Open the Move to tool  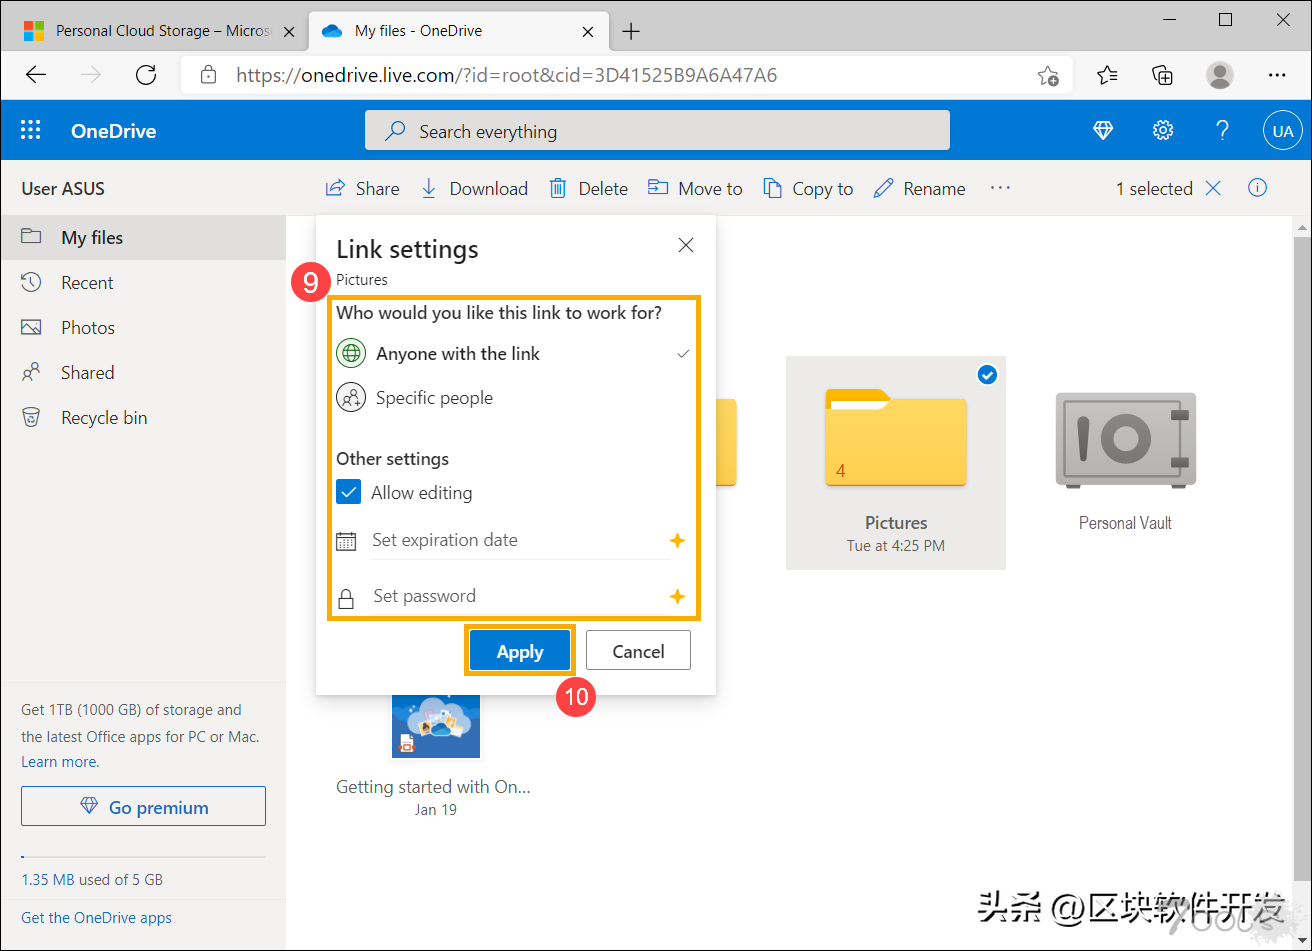695,188
